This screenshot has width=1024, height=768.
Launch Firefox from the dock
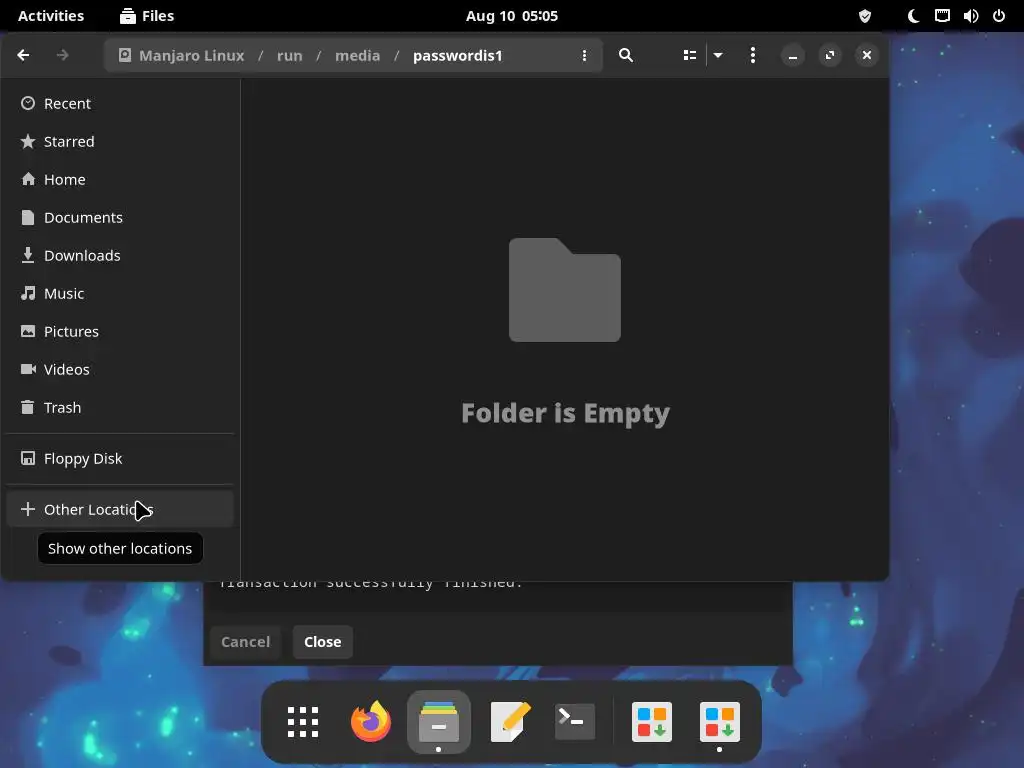point(371,722)
